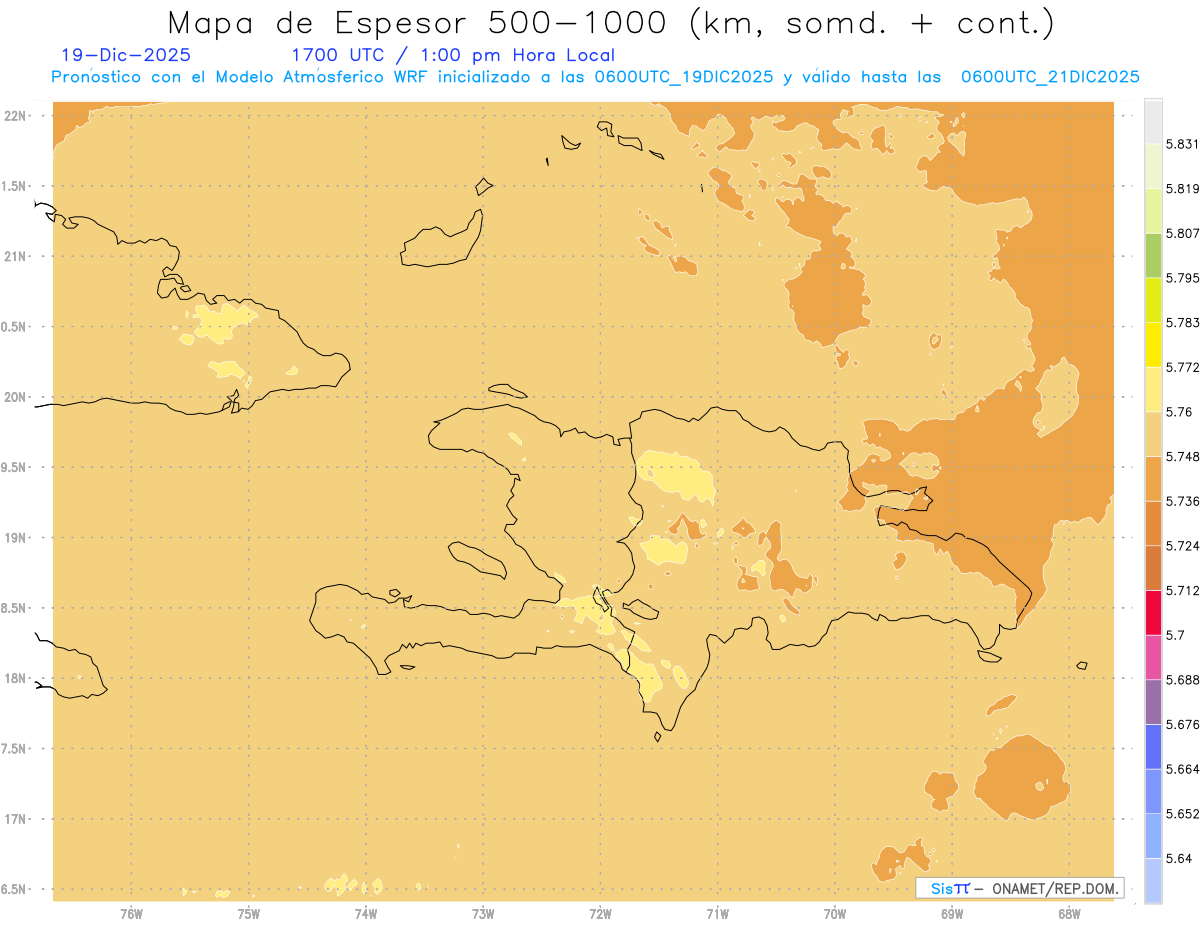
Task: Click the pink legend swatch above 5.688
Action: point(1153,657)
